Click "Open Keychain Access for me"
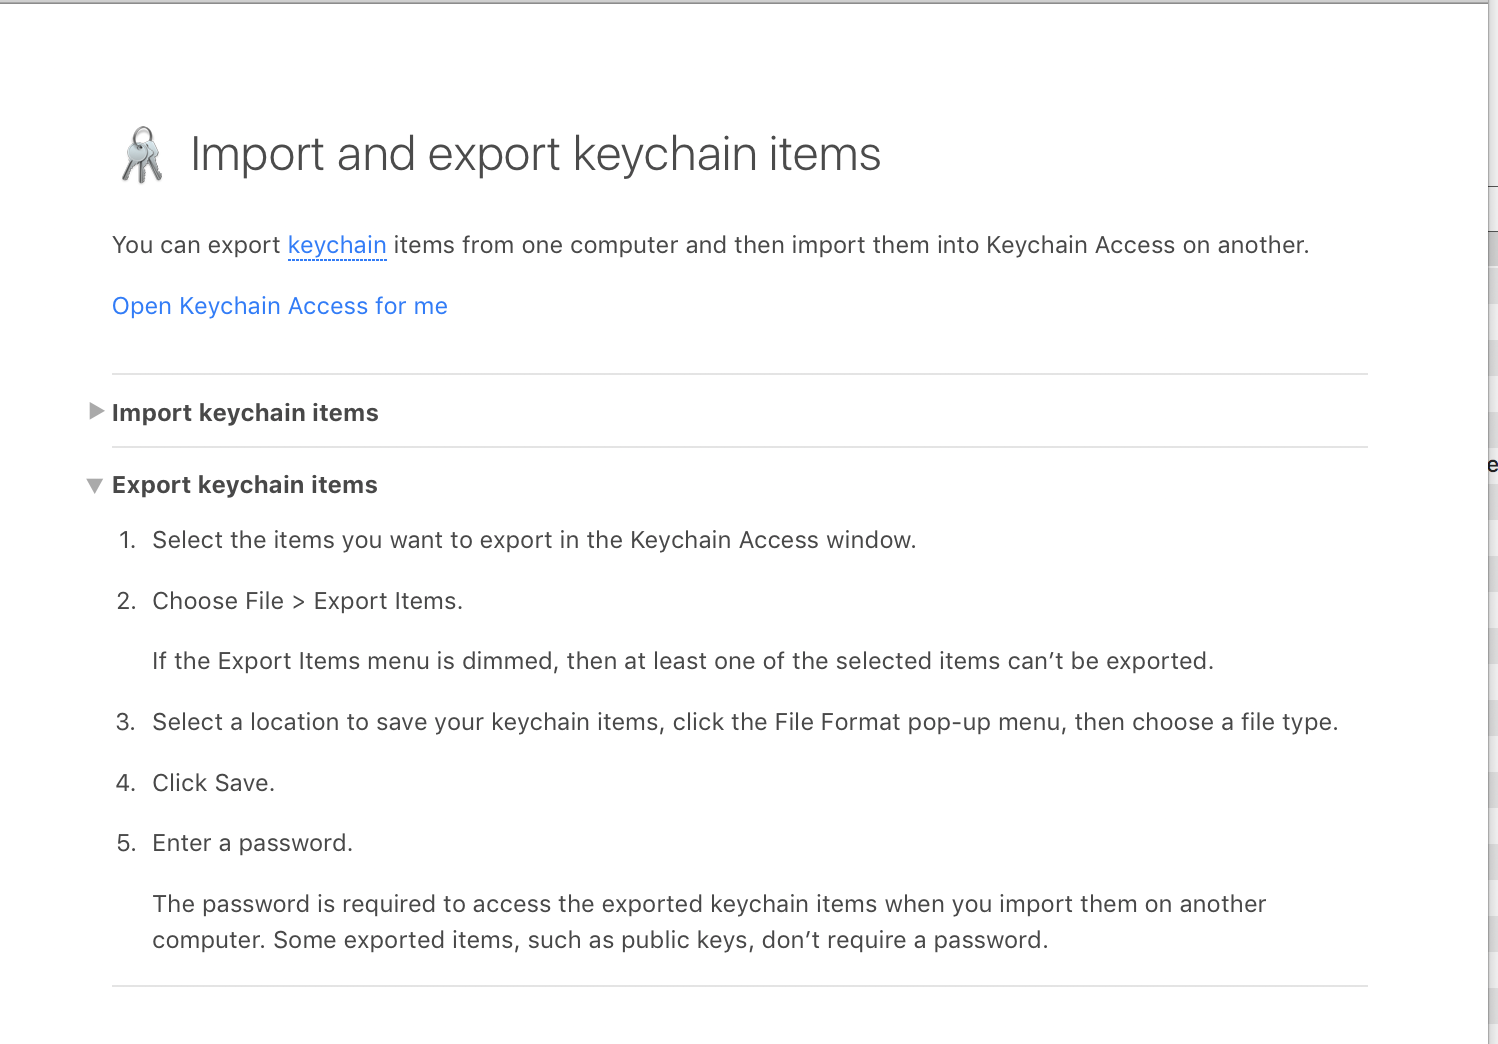Image resolution: width=1498 pixels, height=1044 pixels. click(x=279, y=306)
